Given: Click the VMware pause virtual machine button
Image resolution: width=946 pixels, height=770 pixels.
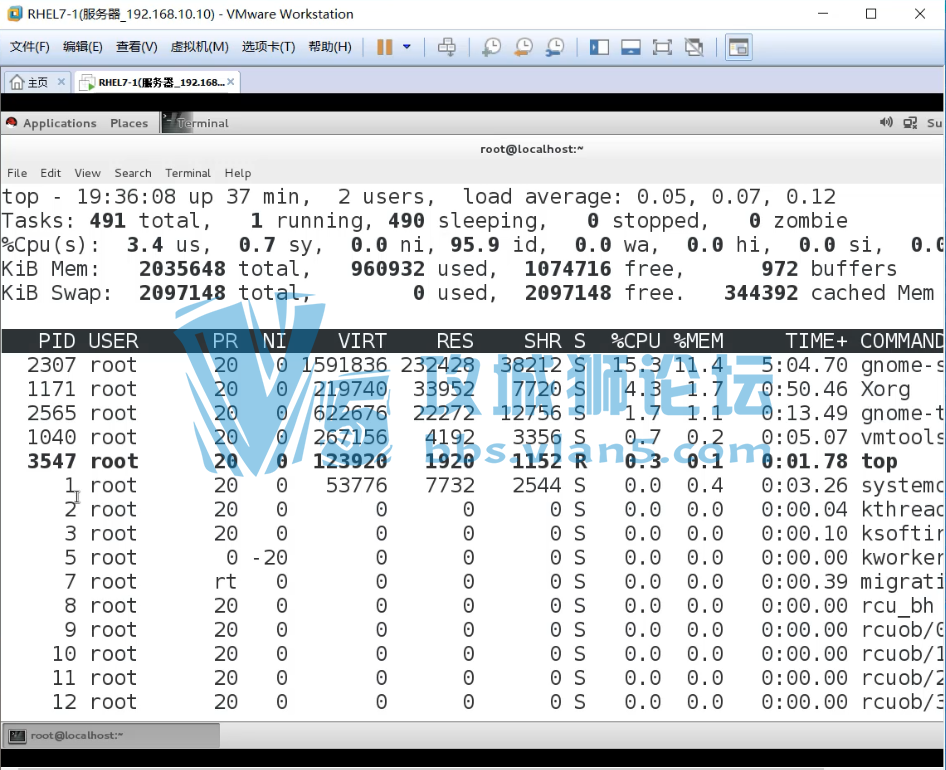Looking at the screenshot, I should [384, 47].
